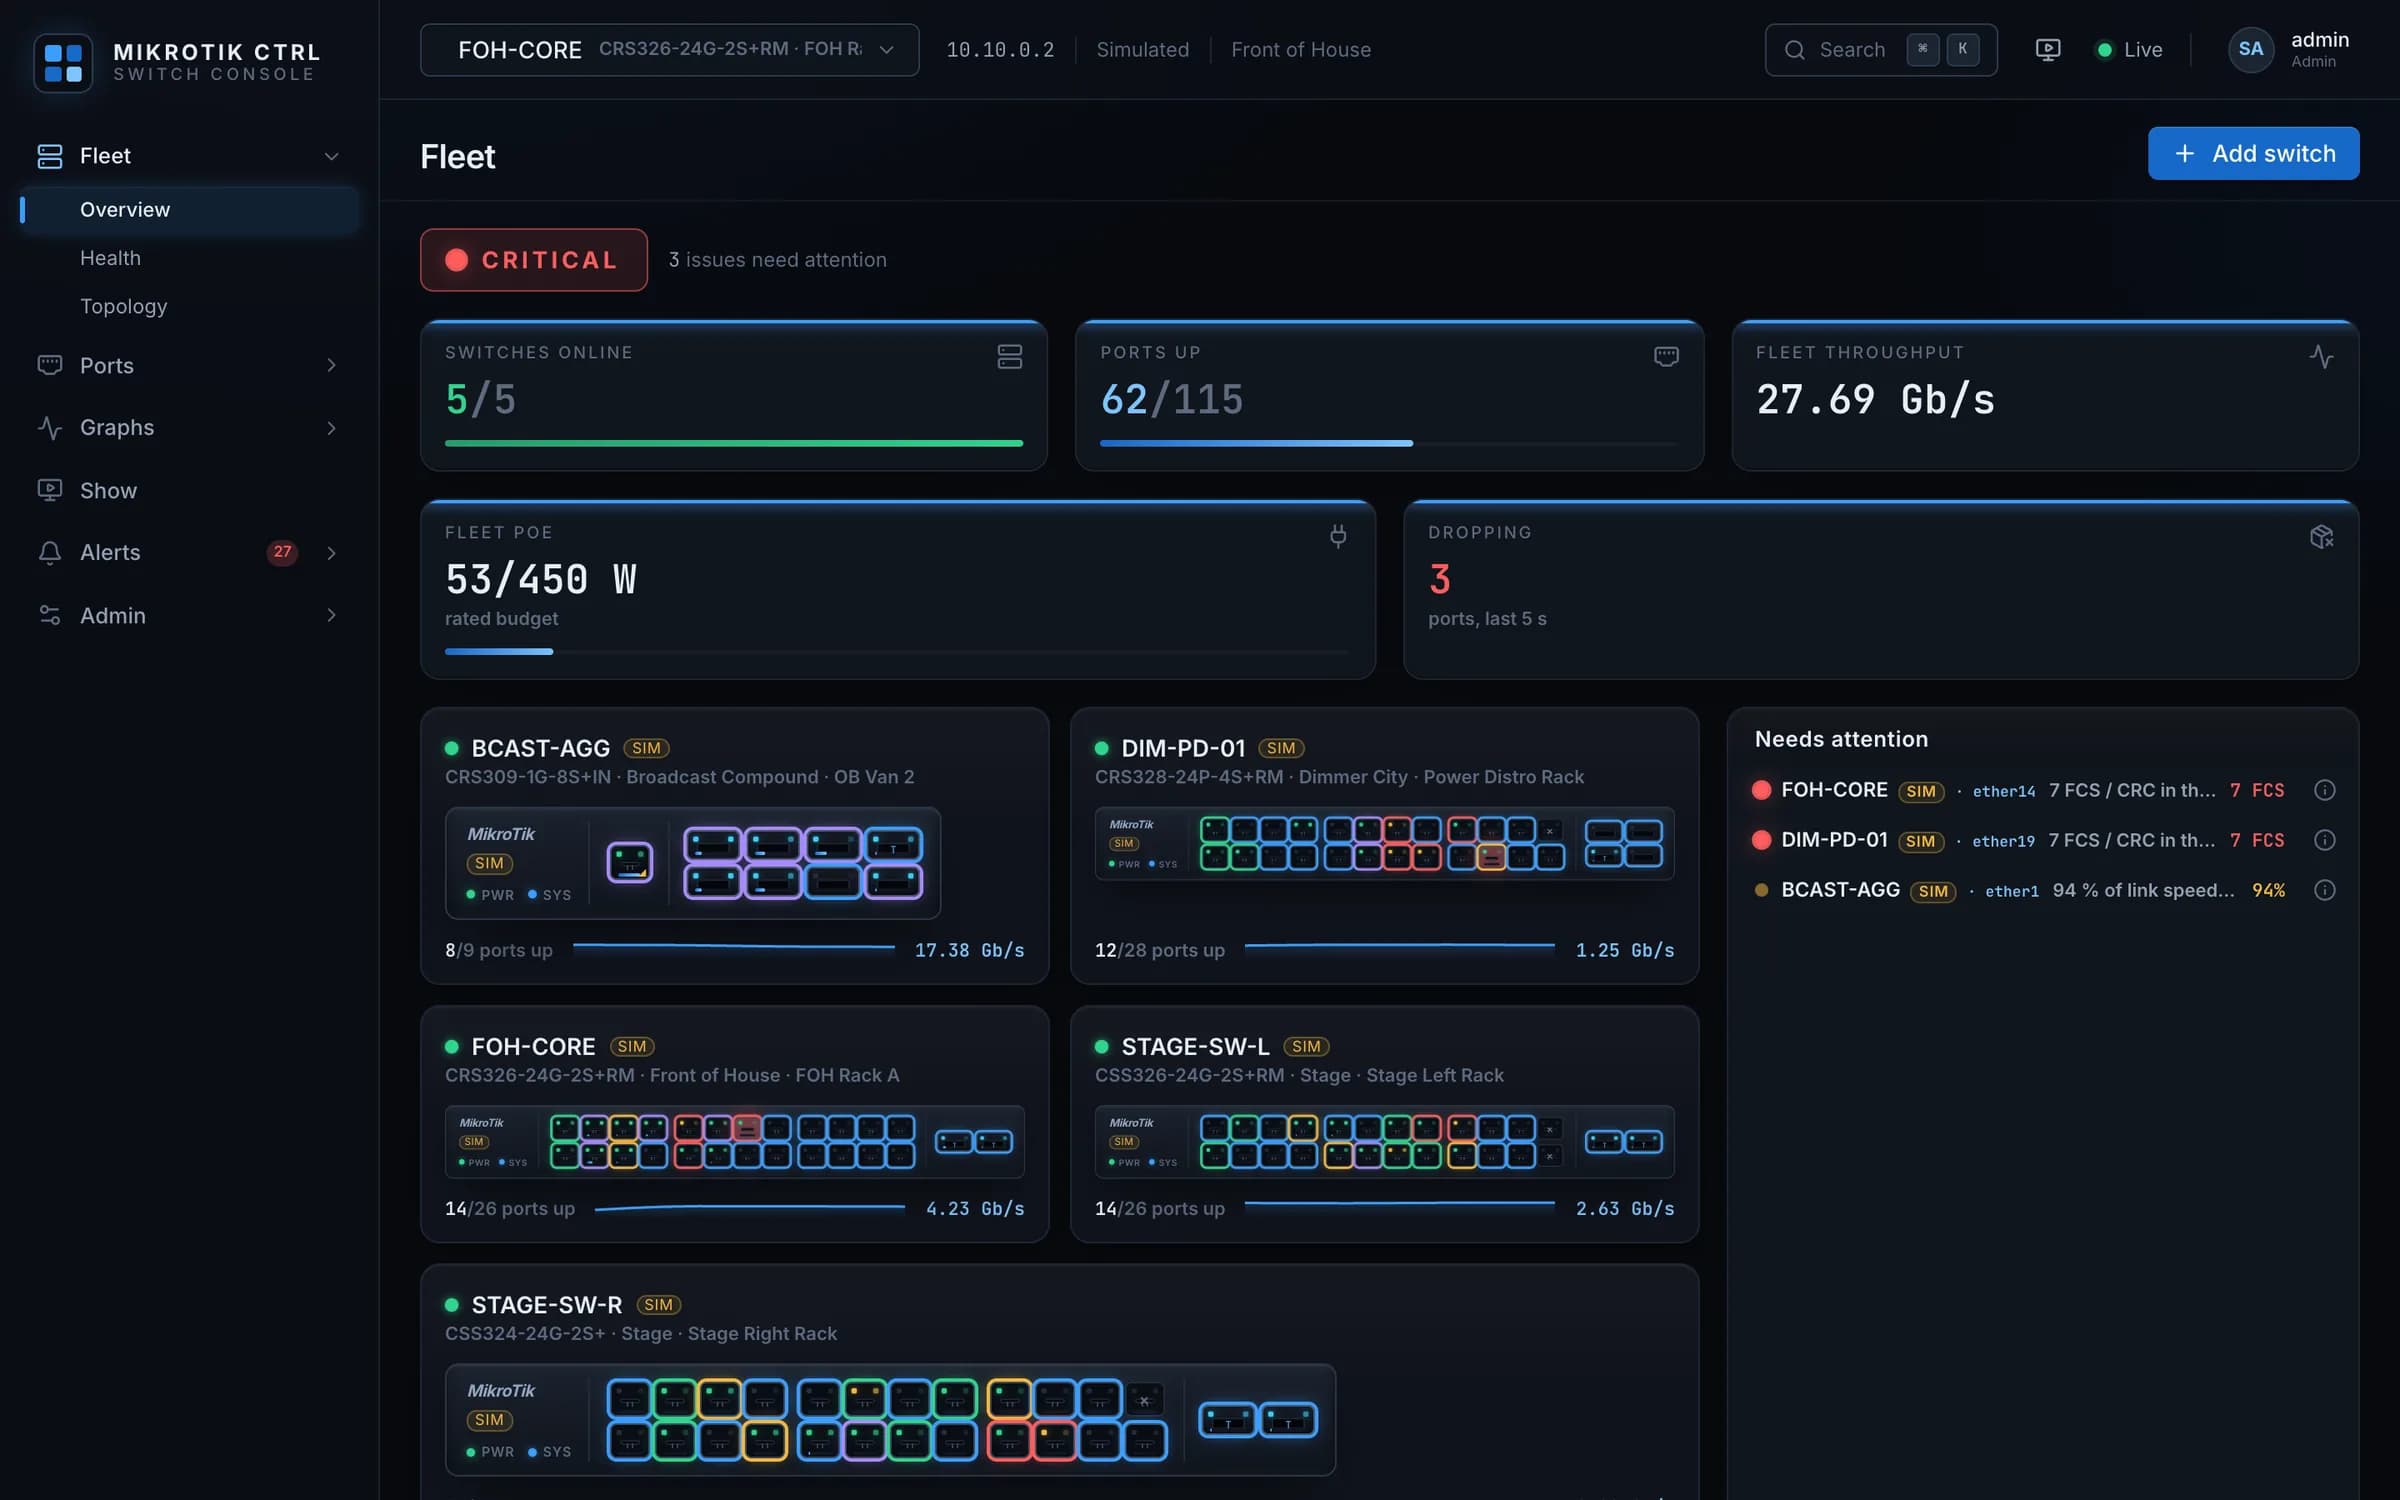Click the DIM-PD-01 port panel thumbnail
The image size is (2400, 1500).
point(1384,844)
